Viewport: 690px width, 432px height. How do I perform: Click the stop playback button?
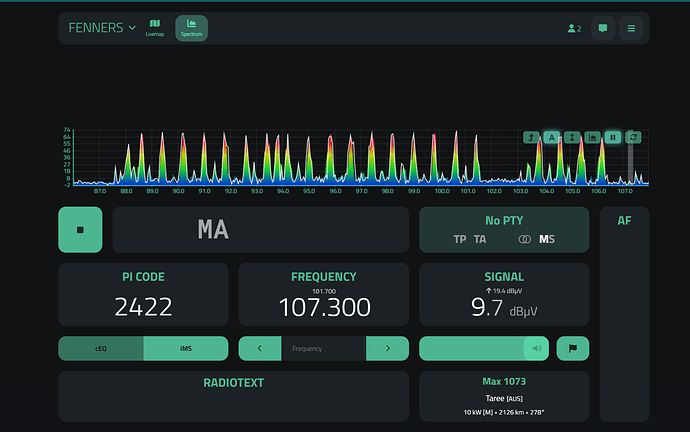click(x=80, y=229)
